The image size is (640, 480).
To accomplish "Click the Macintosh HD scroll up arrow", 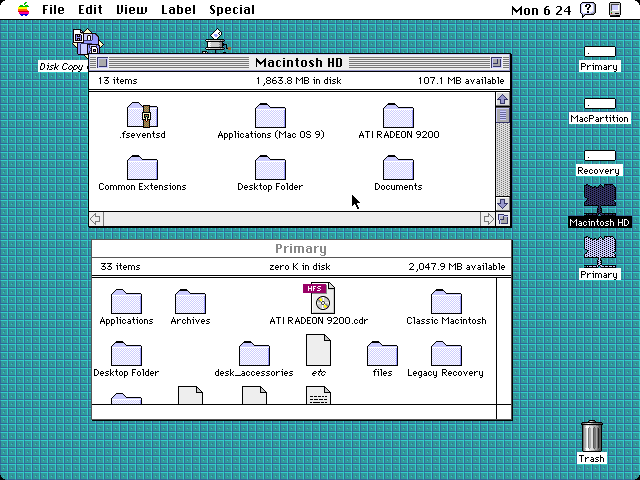I will click(x=502, y=99).
